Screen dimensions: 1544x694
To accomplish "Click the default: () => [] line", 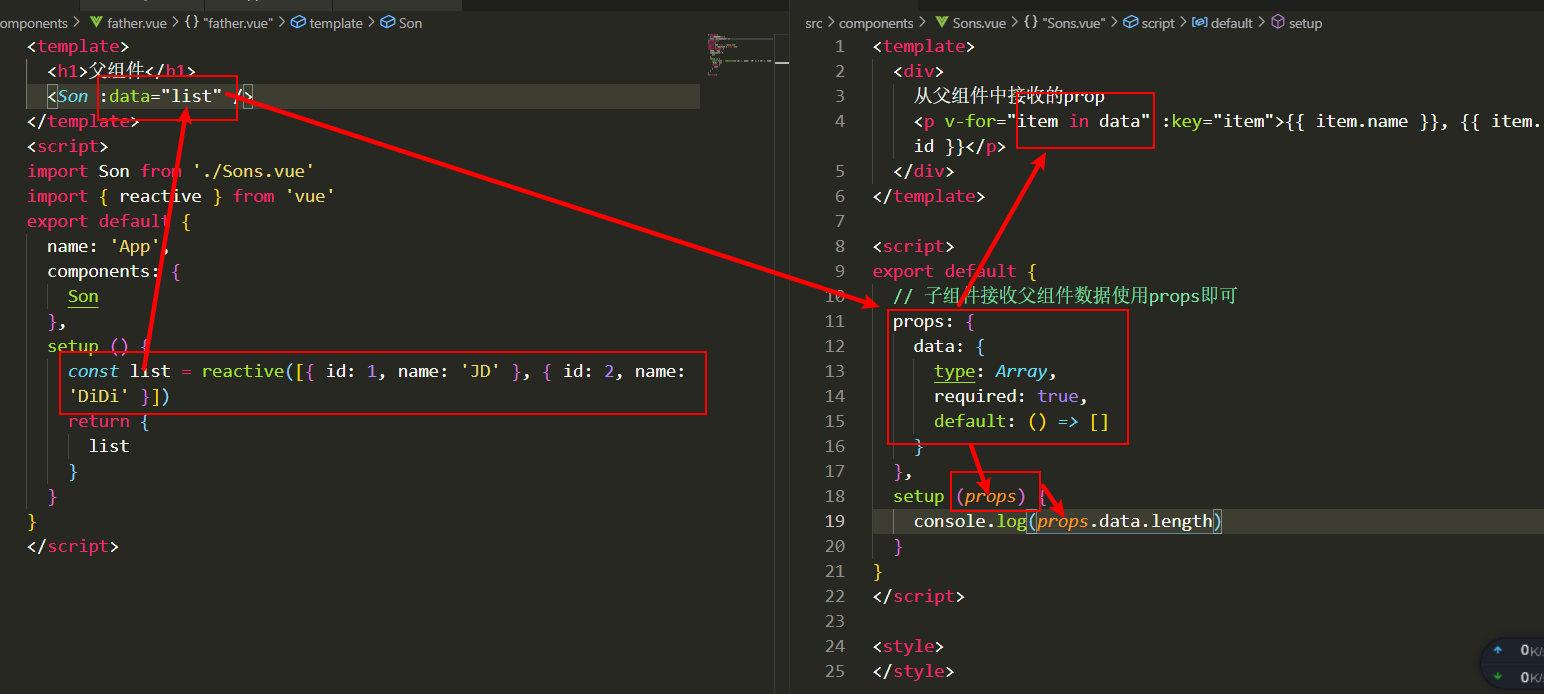I will [1021, 421].
